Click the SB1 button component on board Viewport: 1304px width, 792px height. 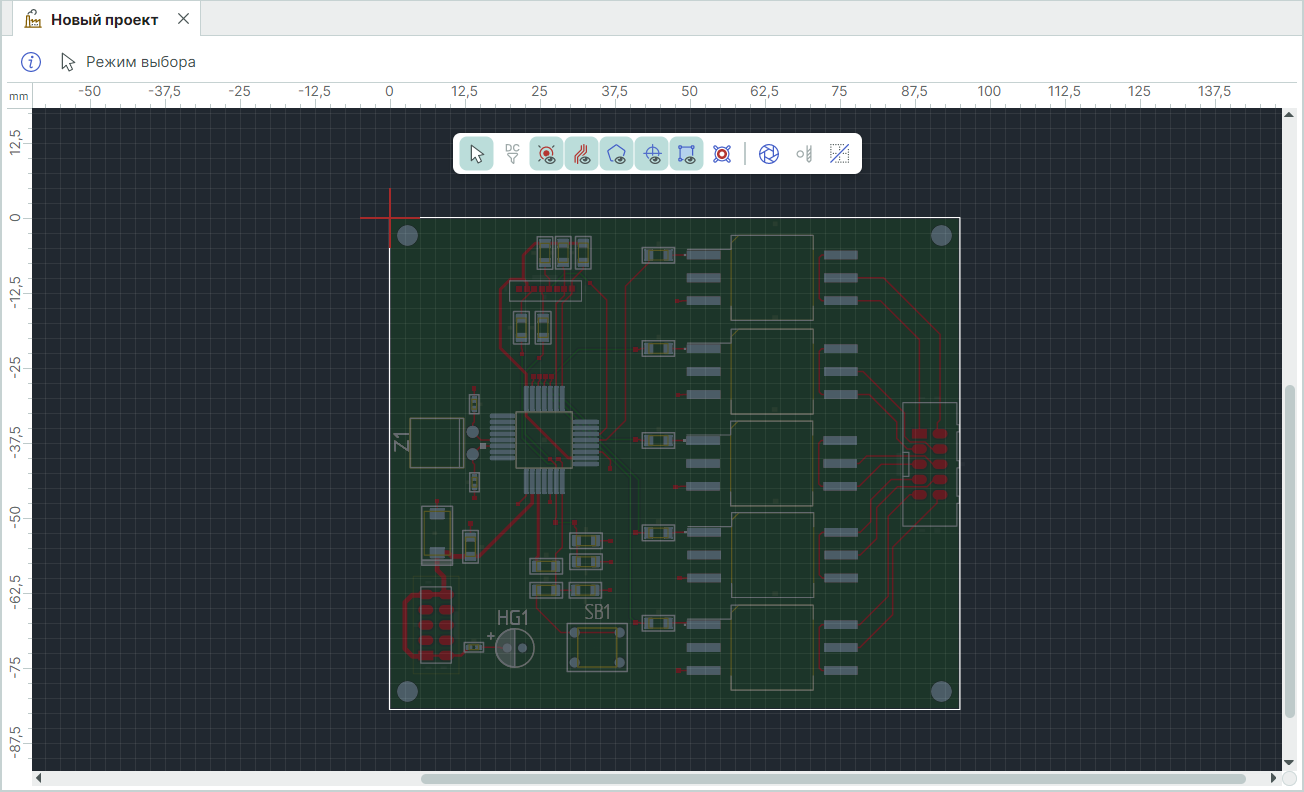click(597, 647)
